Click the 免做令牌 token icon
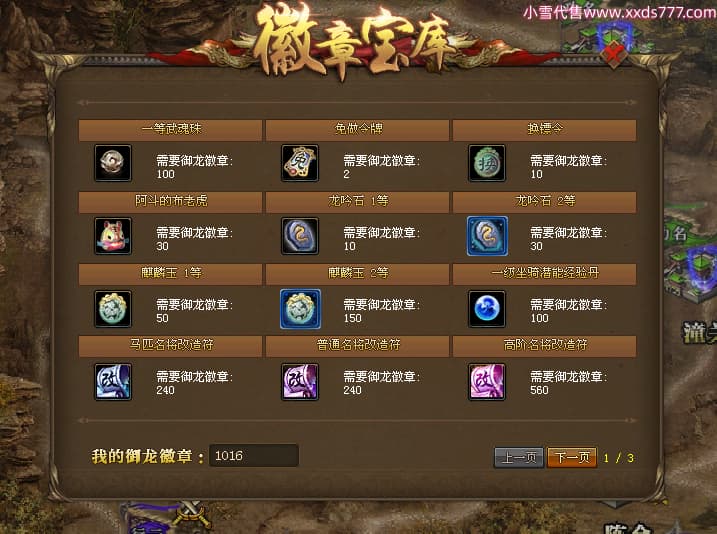Image resolution: width=717 pixels, height=534 pixels. click(300, 163)
